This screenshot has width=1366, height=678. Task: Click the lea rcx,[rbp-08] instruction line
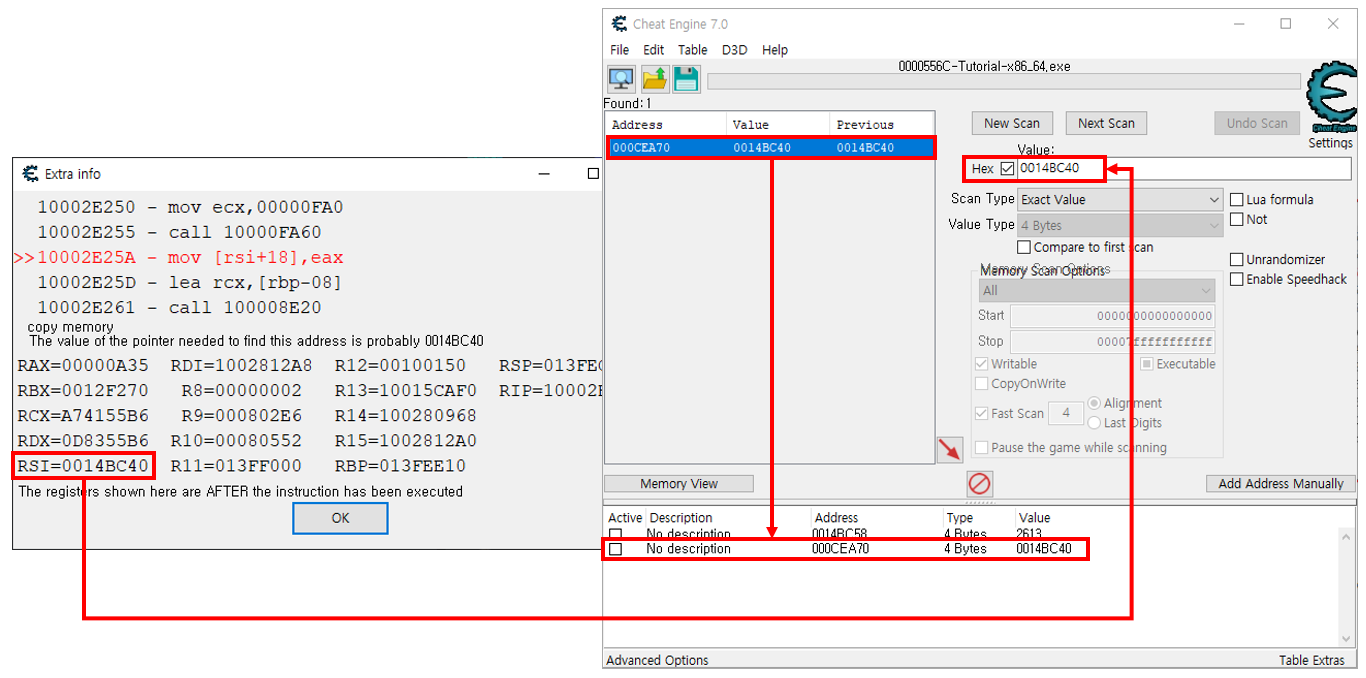[x=190, y=283]
